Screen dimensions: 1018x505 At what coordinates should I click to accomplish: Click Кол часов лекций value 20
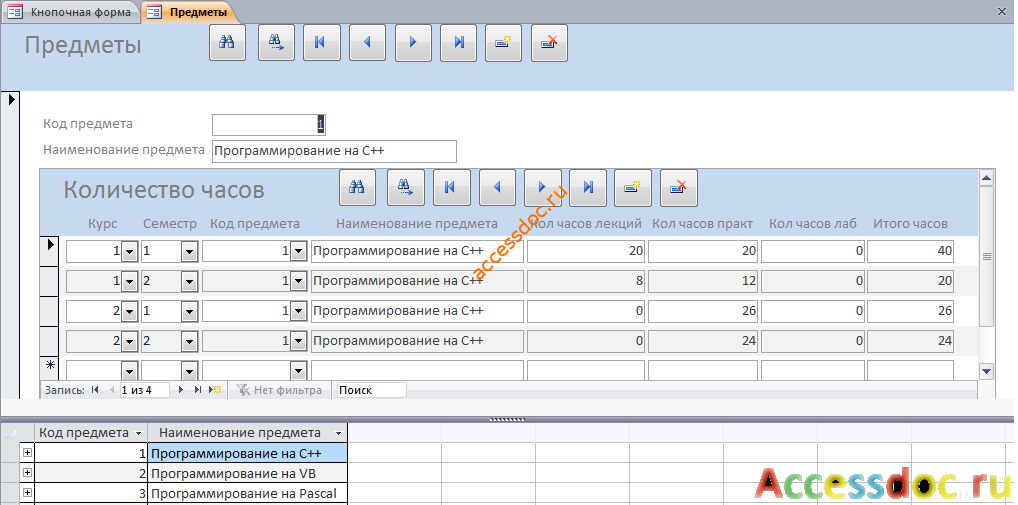coord(586,251)
